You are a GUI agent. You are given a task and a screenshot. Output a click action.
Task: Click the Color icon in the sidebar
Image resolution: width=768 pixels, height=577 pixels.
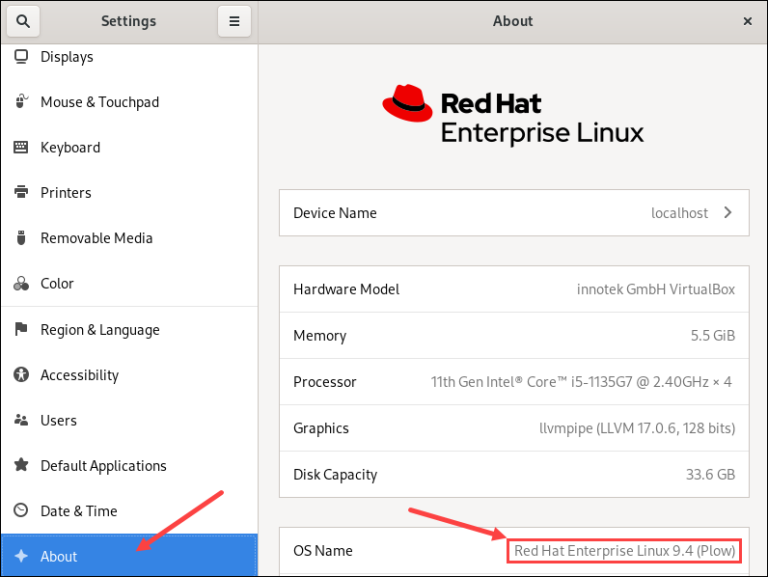click(21, 283)
